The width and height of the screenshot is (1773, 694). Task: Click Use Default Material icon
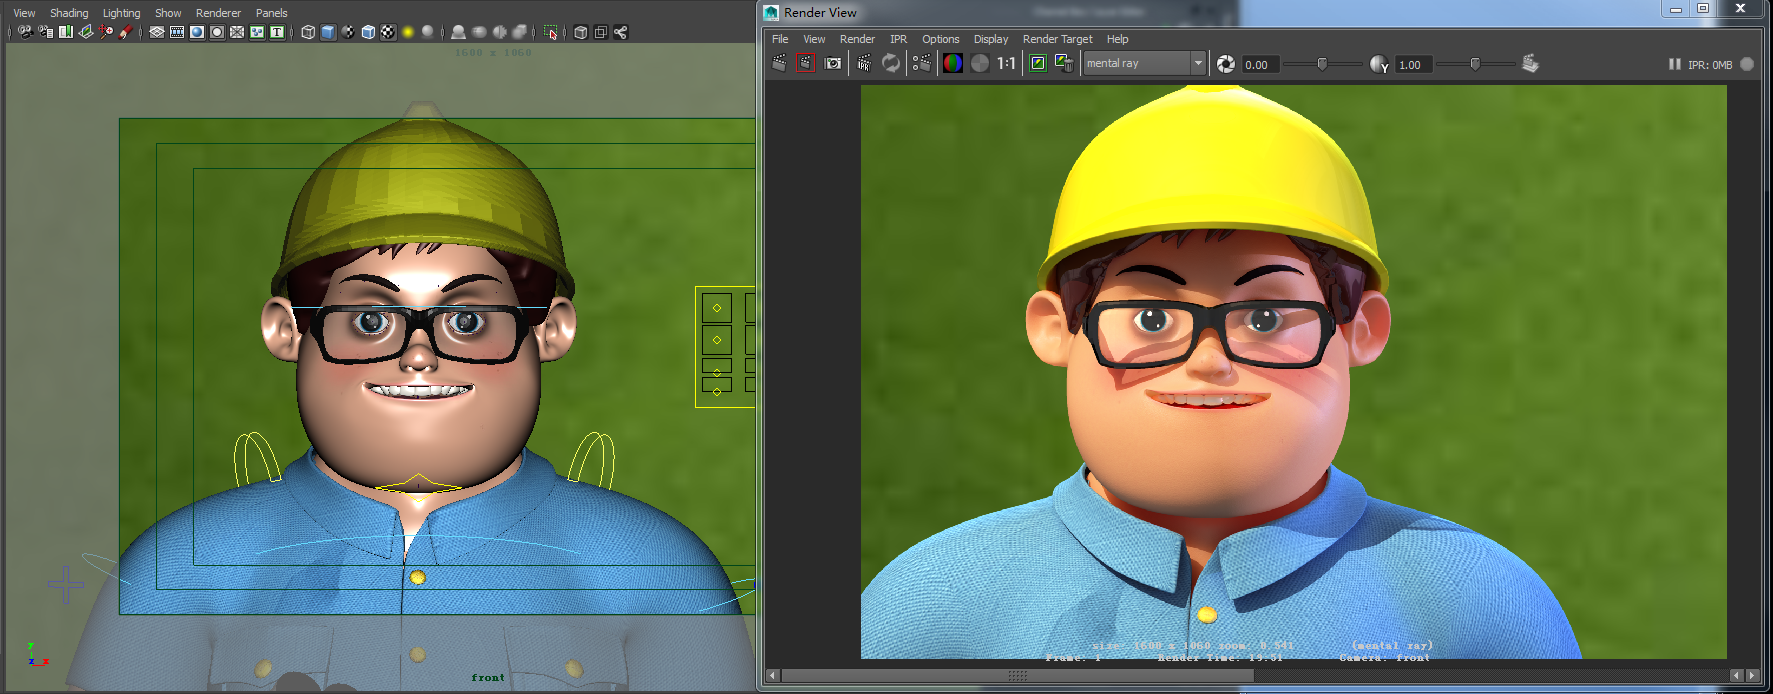348,32
